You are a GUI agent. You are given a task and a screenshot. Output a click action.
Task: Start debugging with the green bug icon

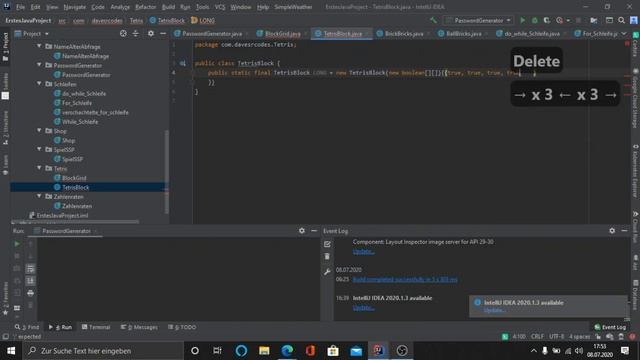pyautogui.click(x=535, y=20)
